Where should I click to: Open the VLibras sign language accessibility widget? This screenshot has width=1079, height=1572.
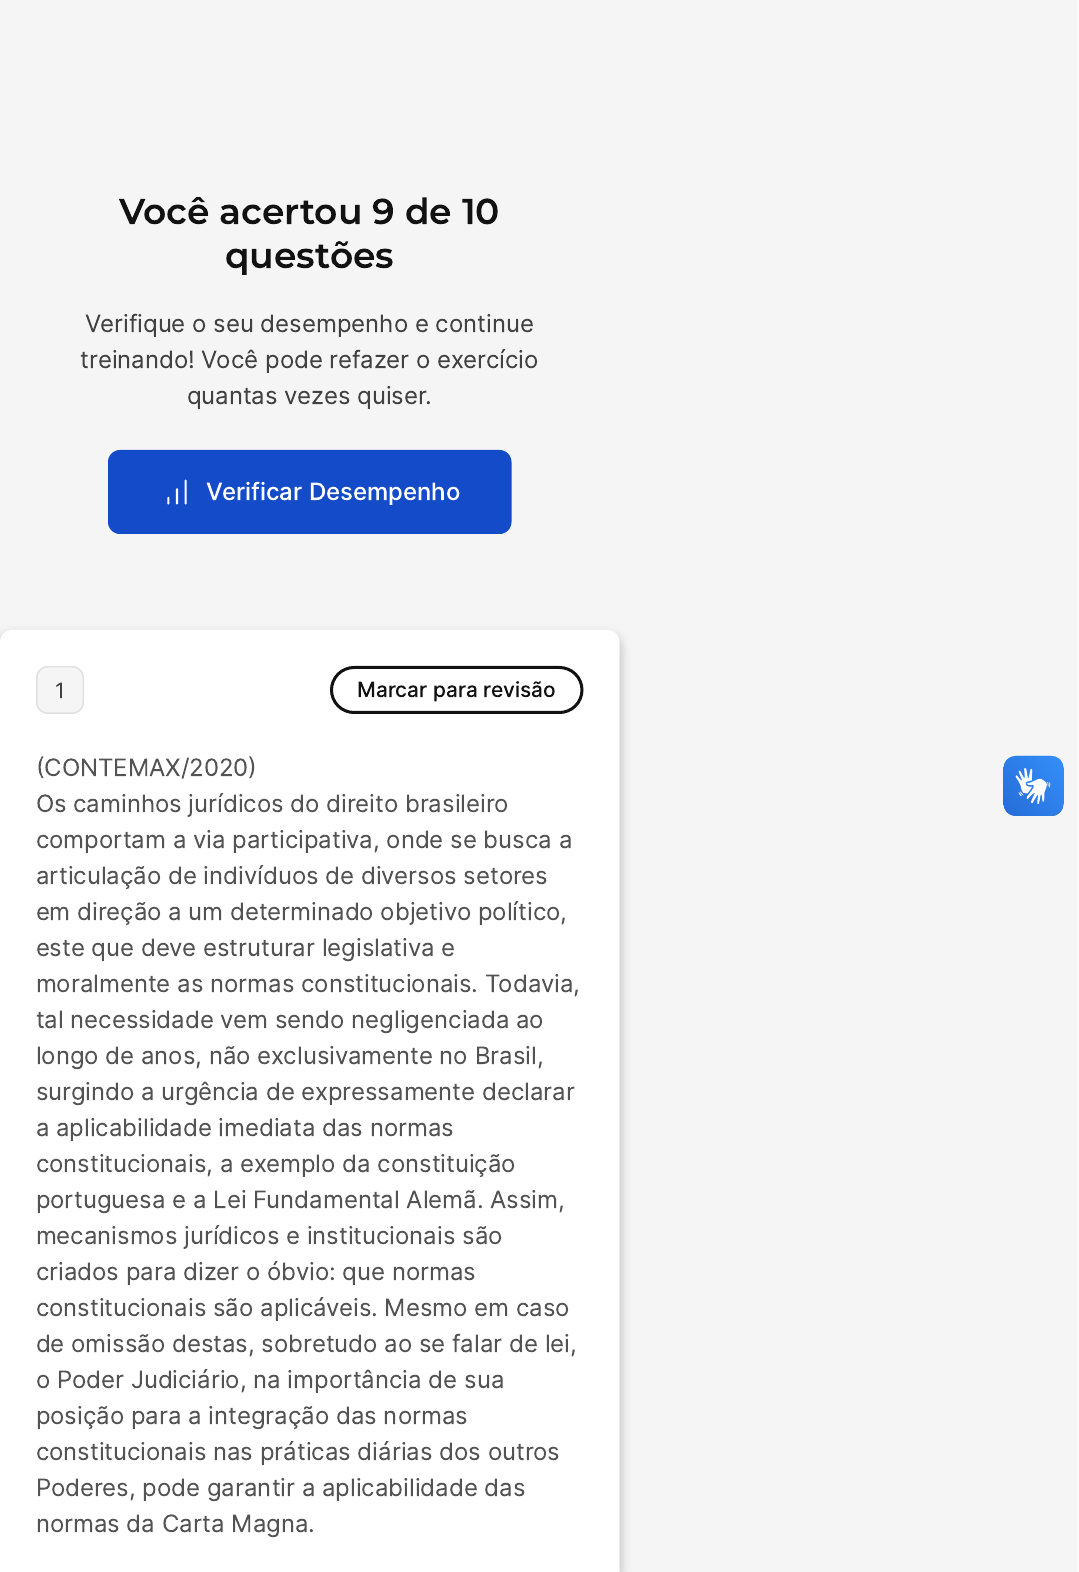pyautogui.click(x=1033, y=786)
